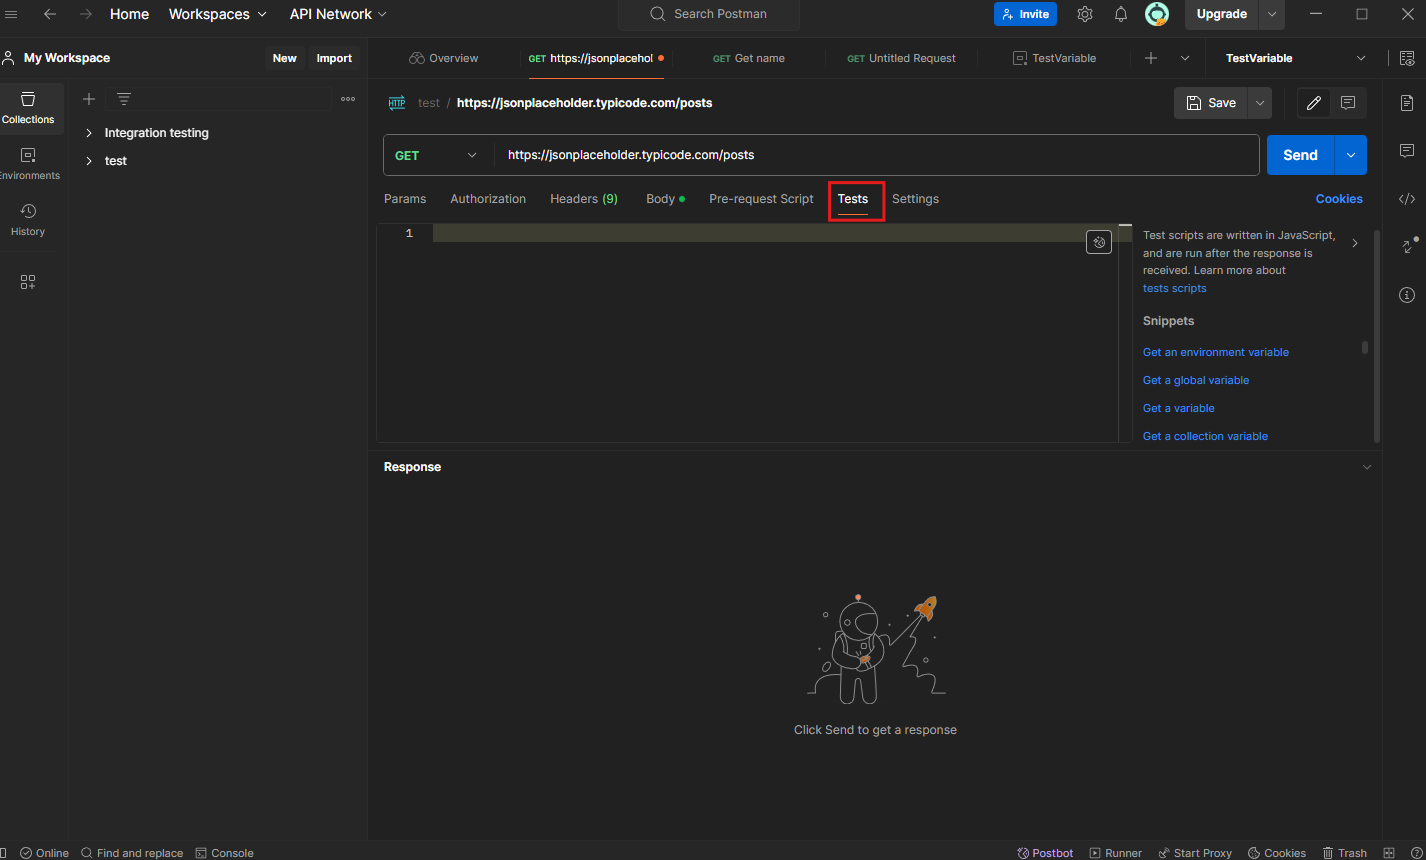Open the collections more options ellipsis
The image size is (1426, 860).
[x=348, y=99]
